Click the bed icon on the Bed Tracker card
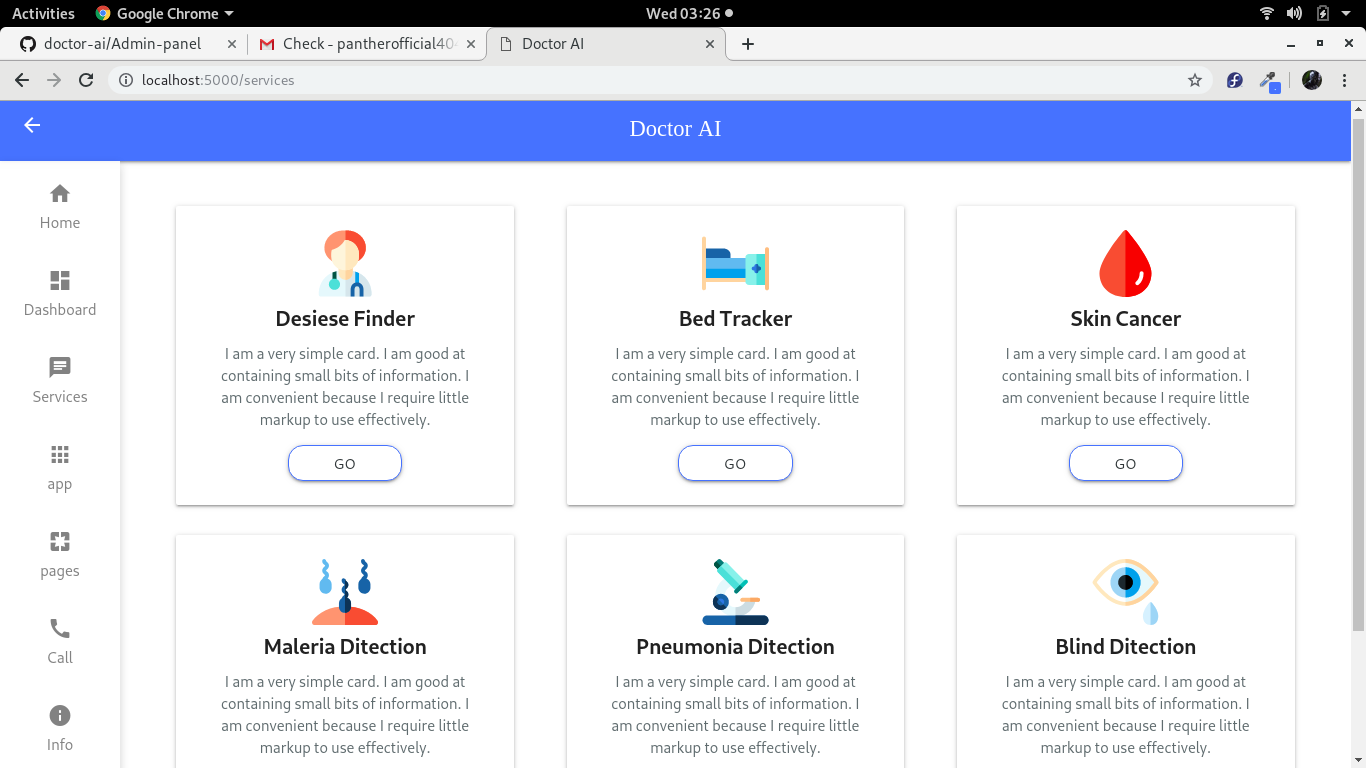 (735, 263)
